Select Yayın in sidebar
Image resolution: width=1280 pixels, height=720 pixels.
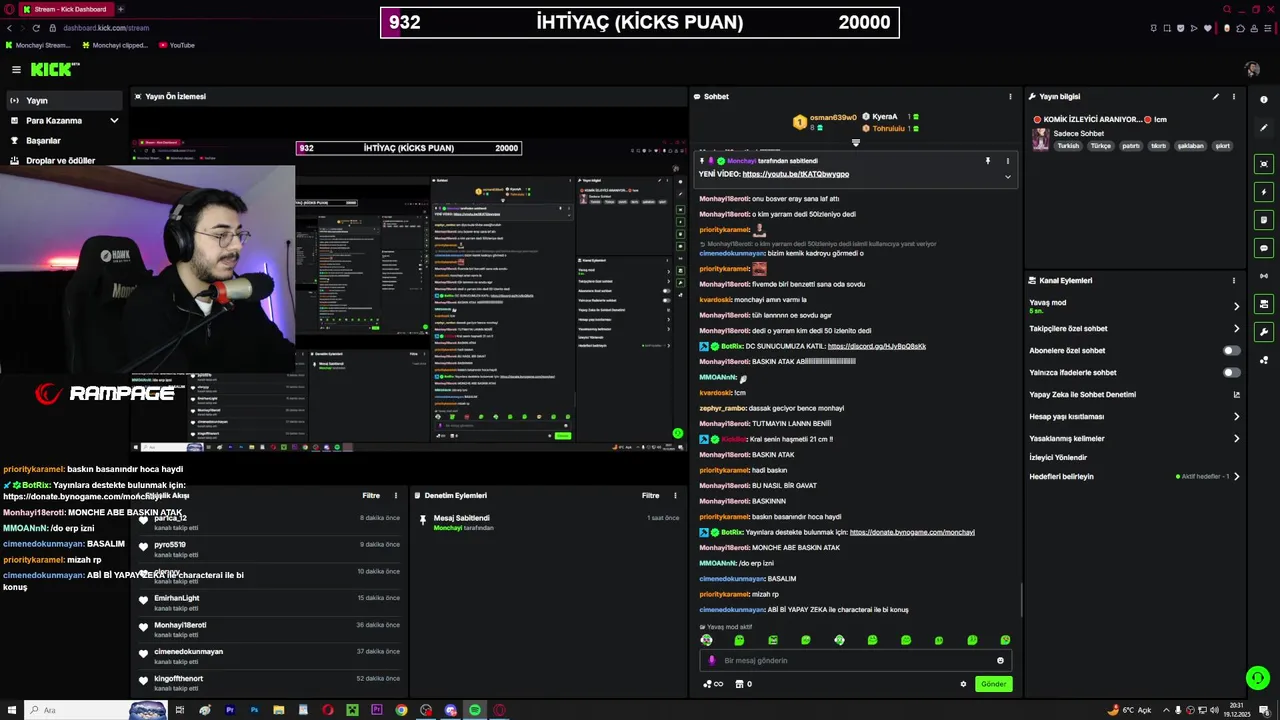click(64, 101)
